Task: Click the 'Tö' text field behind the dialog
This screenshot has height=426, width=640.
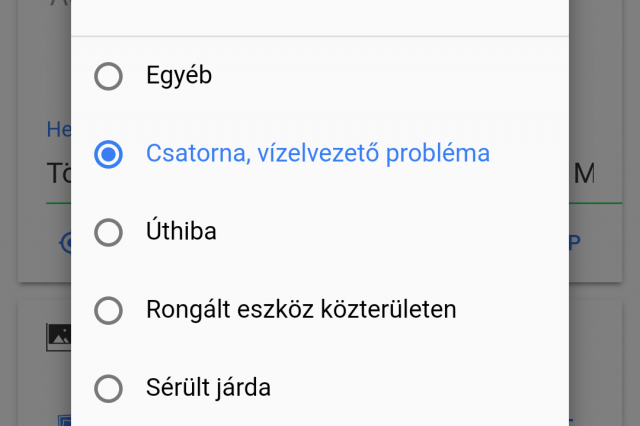Action: pyautogui.click(x=59, y=173)
